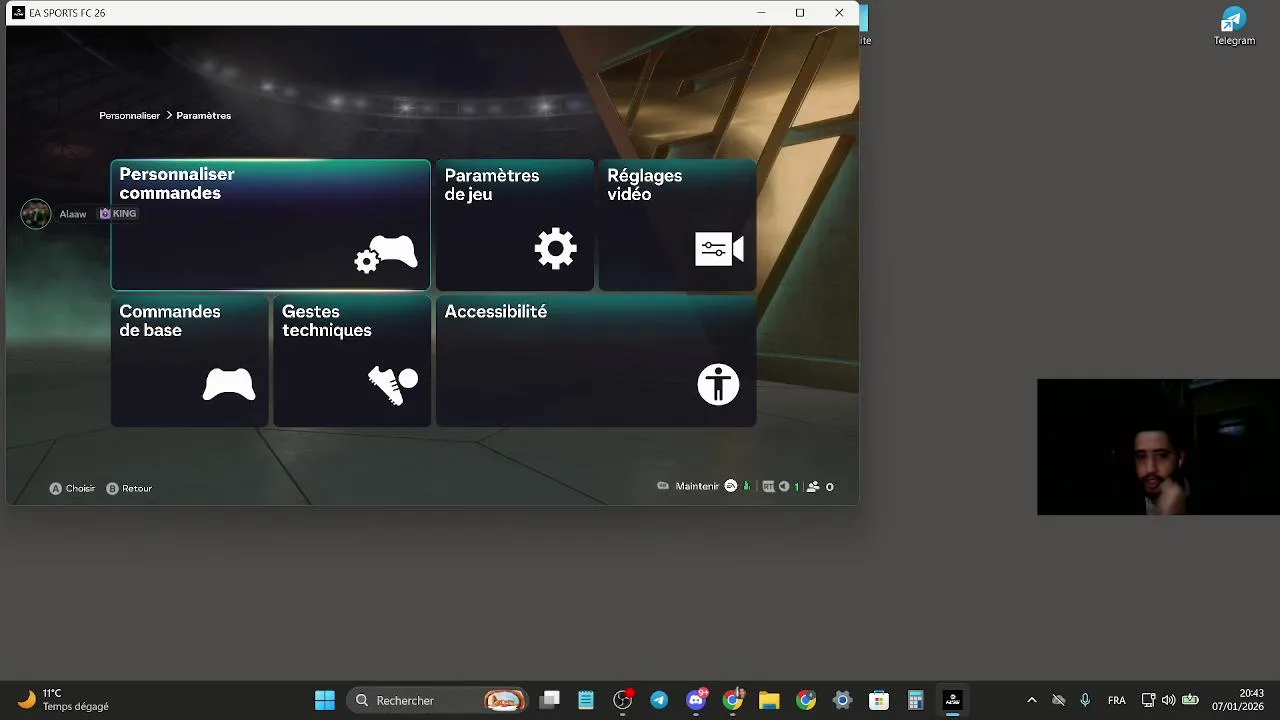Image resolution: width=1280 pixels, height=720 pixels.
Task: Open Telegram from the taskbar
Action: pos(660,700)
